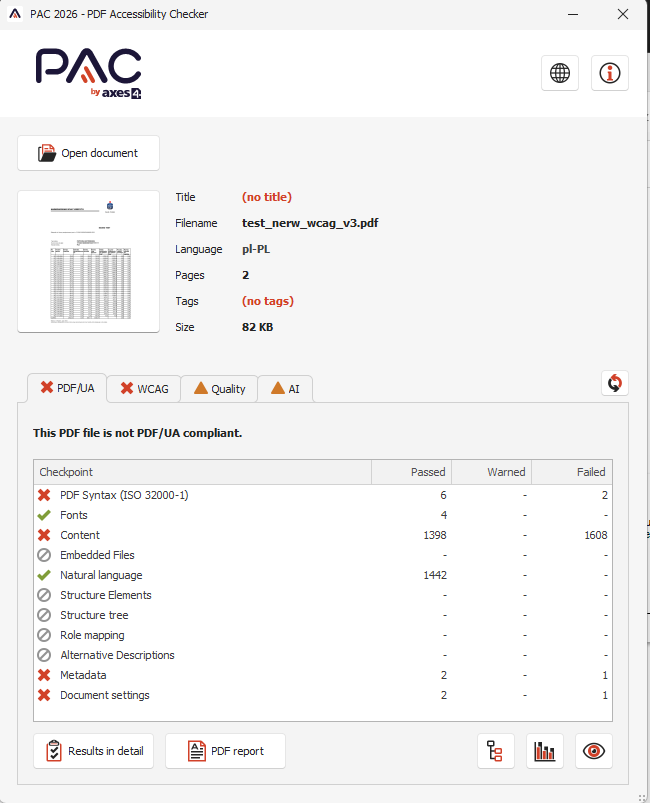The image size is (650, 803).
Task: Click the Content passed count 1398
Action: click(x=435, y=535)
